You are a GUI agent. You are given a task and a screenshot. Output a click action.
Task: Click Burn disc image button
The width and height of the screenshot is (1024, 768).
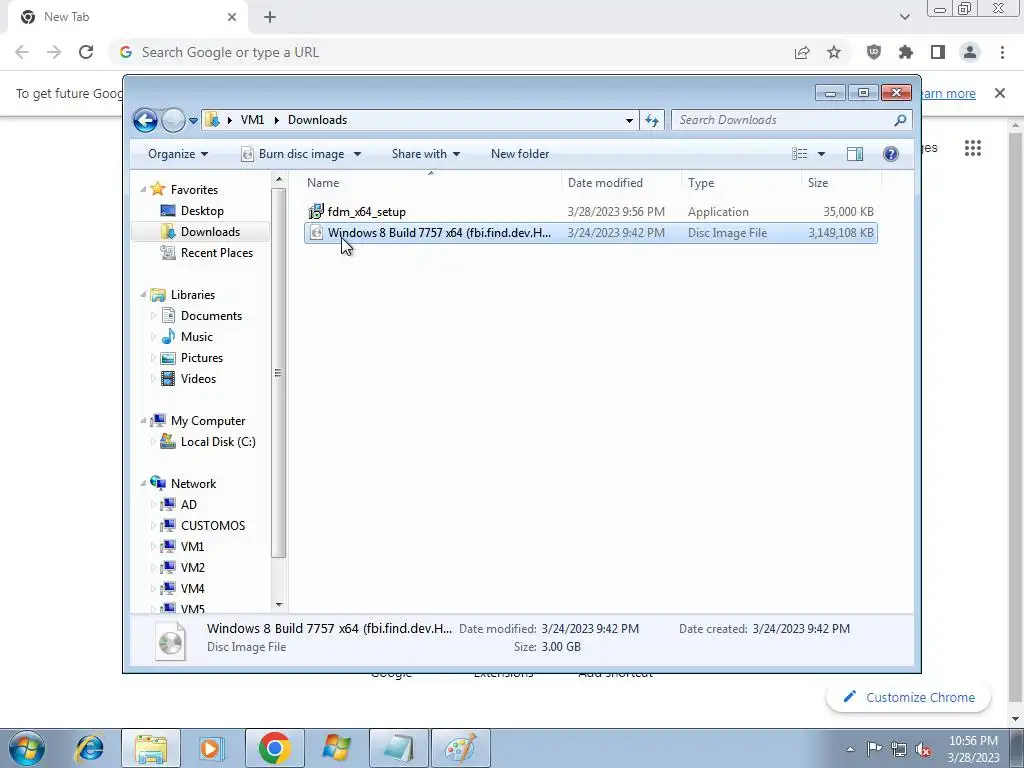[293, 154]
